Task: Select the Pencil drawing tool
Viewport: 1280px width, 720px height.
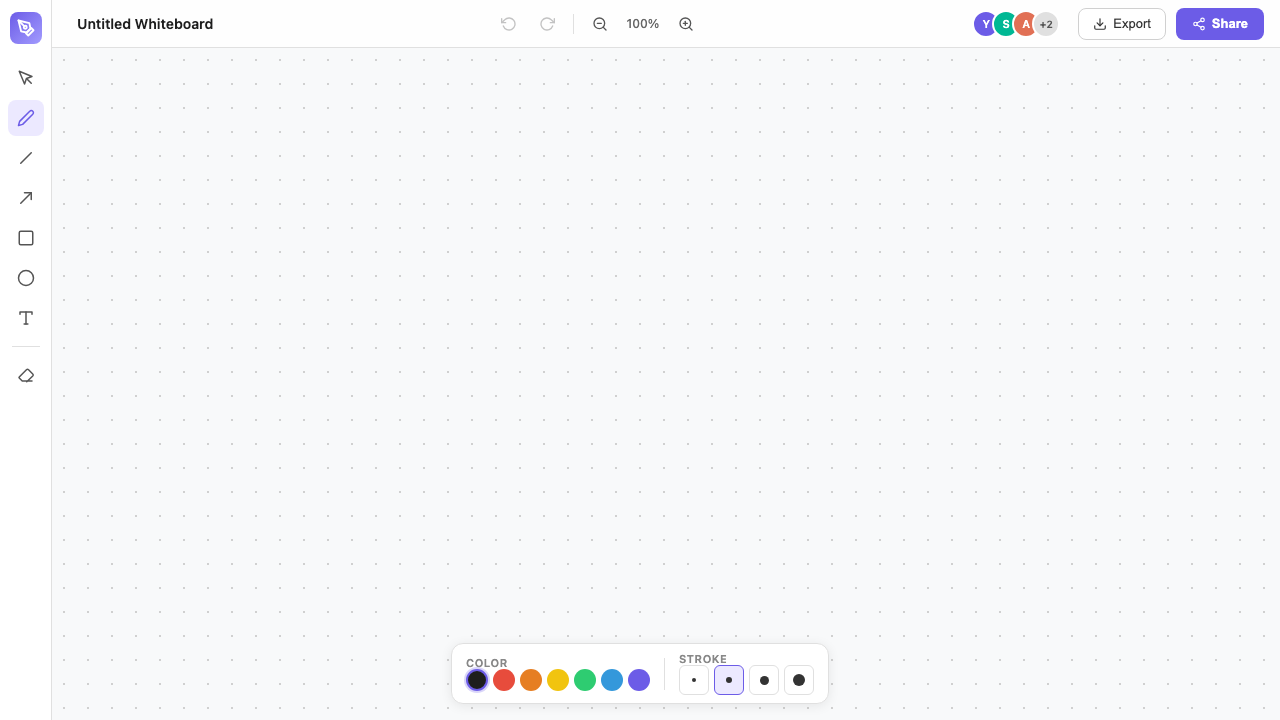Action: tap(26, 118)
